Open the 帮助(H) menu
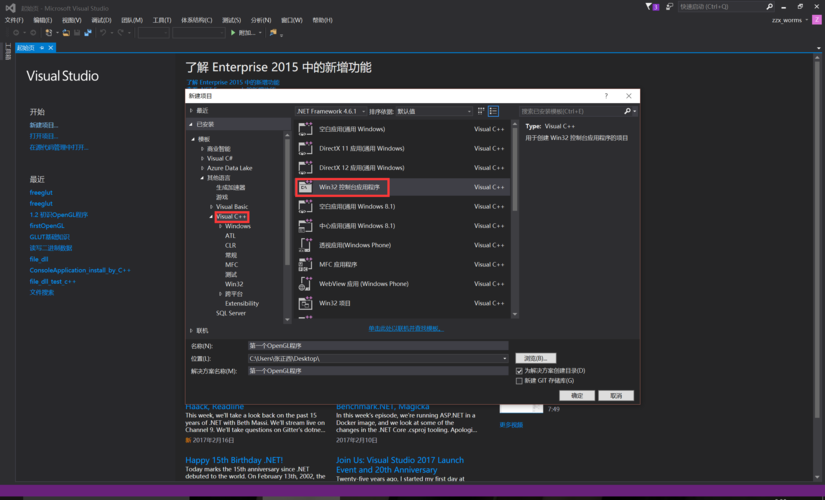This screenshot has height=500, width=825. tap(323, 20)
